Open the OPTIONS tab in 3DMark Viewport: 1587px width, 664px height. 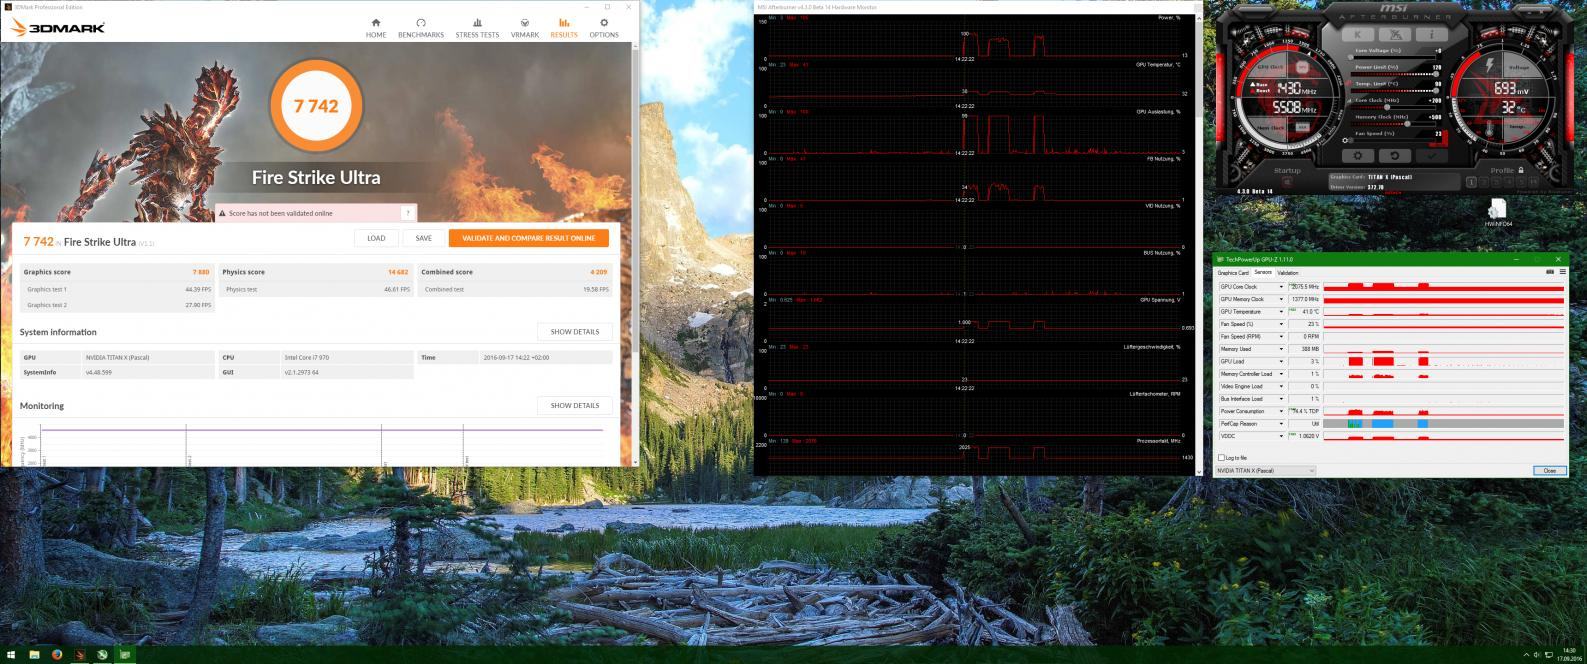pyautogui.click(x=604, y=27)
